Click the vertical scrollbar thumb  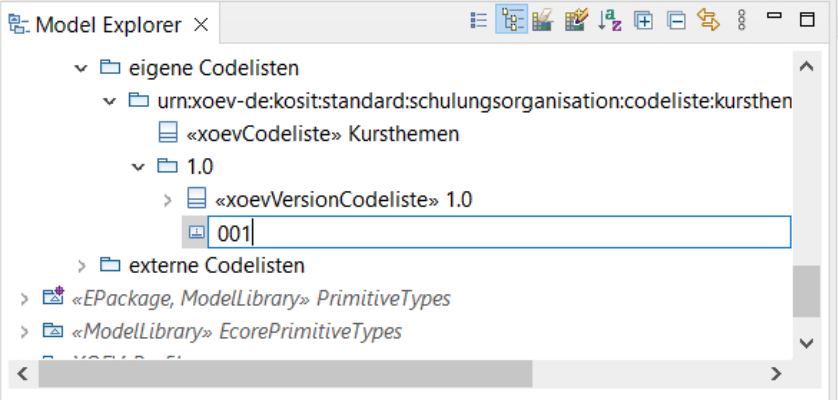pyautogui.click(x=806, y=291)
